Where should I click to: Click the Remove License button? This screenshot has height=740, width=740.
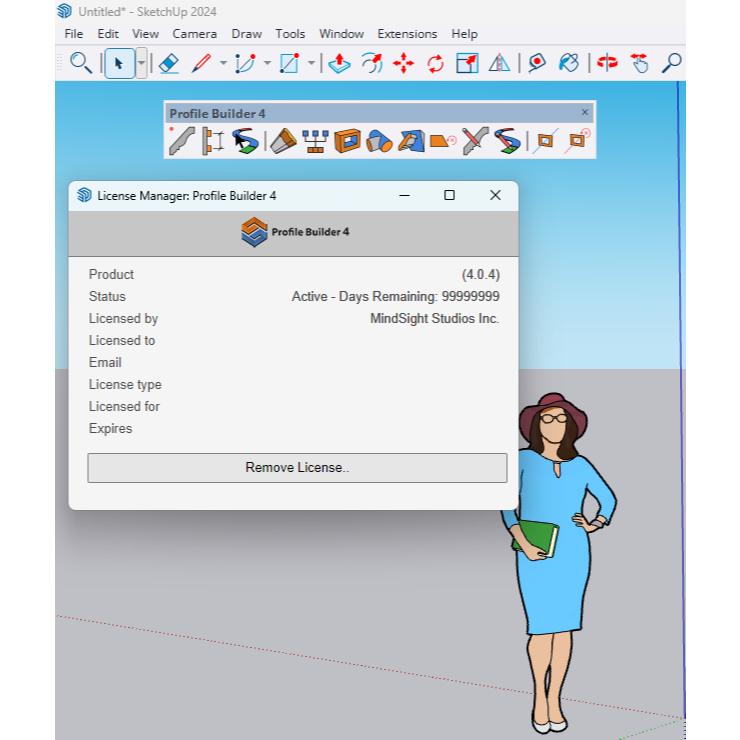tap(297, 468)
